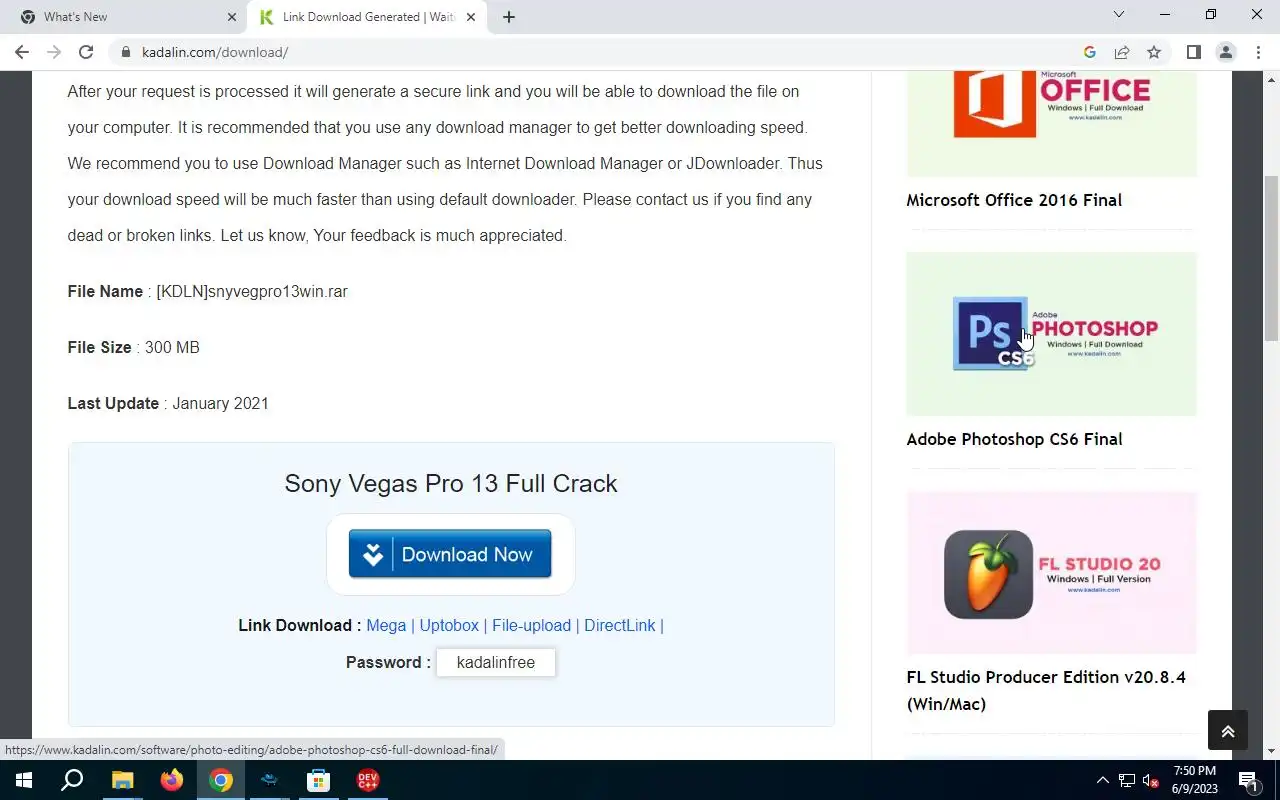Expand the tab search chevron
This screenshot has height=800, width=1280.
point(1119,14)
